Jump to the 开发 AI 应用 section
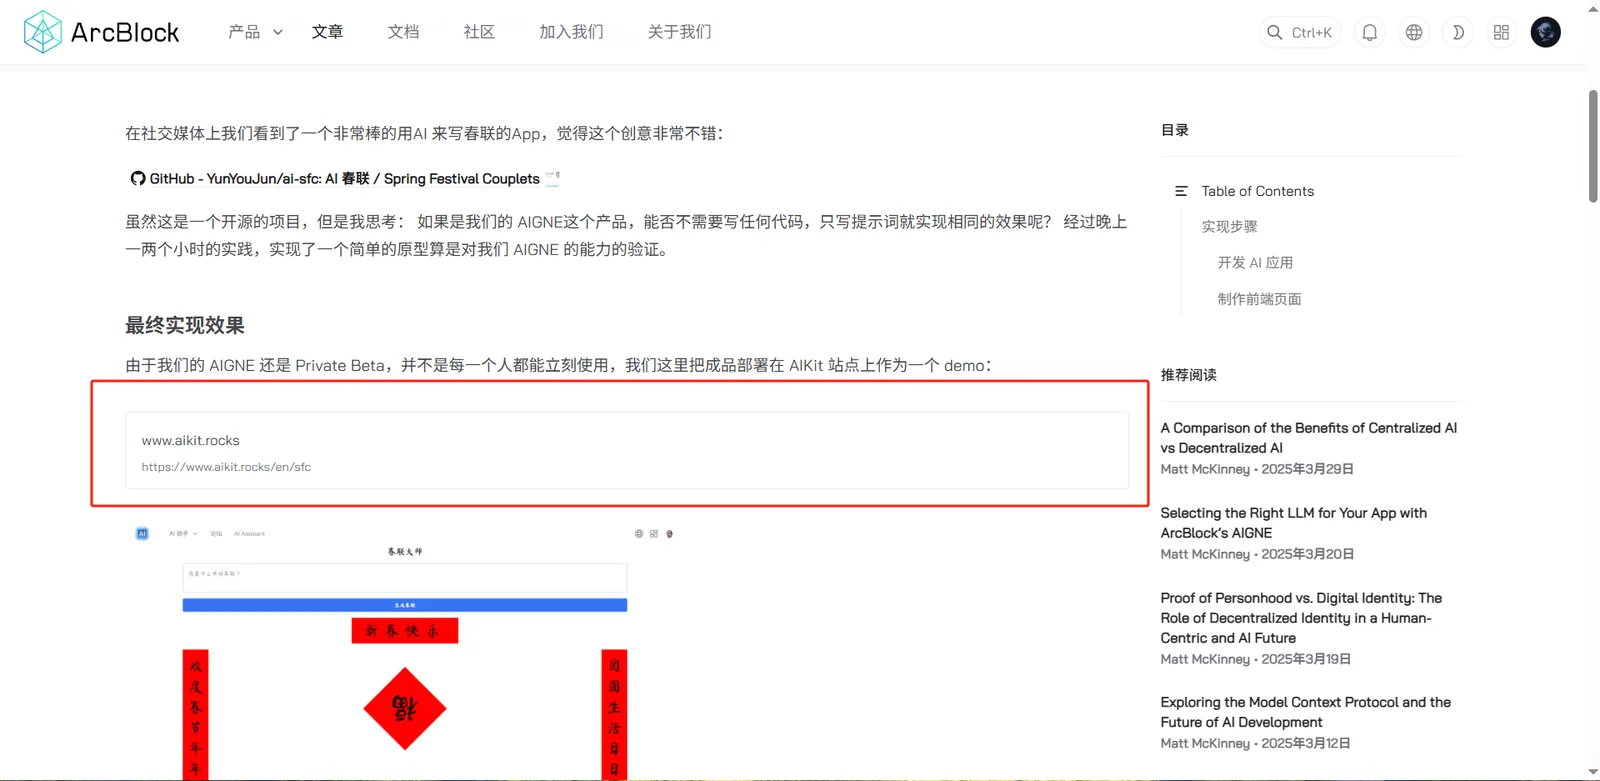Image resolution: width=1600 pixels, height=781 pixels. 1255,263
